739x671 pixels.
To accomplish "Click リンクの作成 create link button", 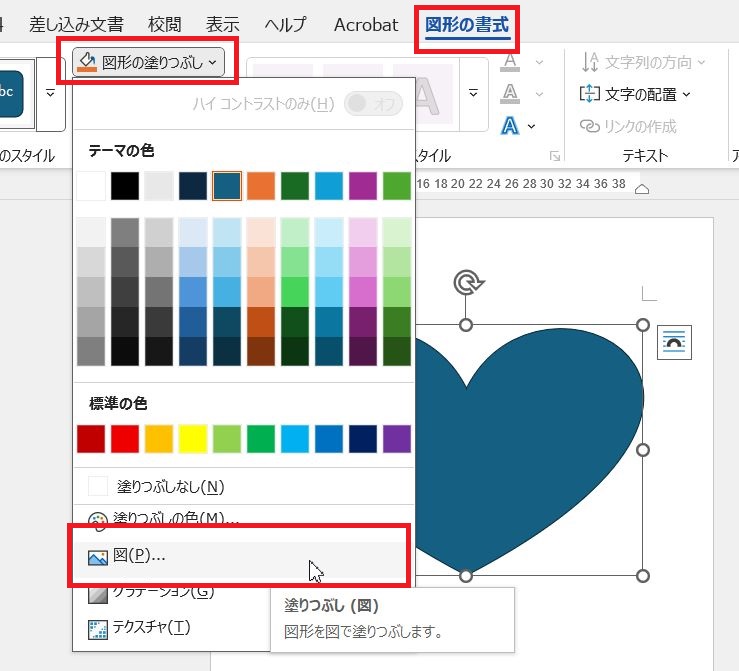I will 628,126.
